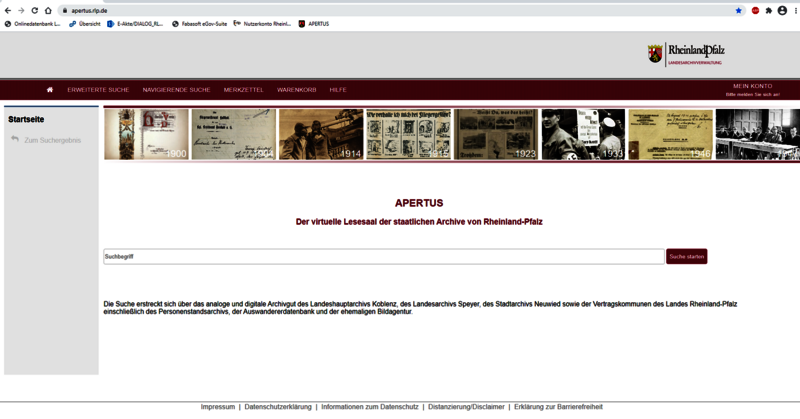800x419 pixels.
Task: Click the Rheinland-Pfalz Landesarchivverwaltung logo
Action: click(686, 55)
